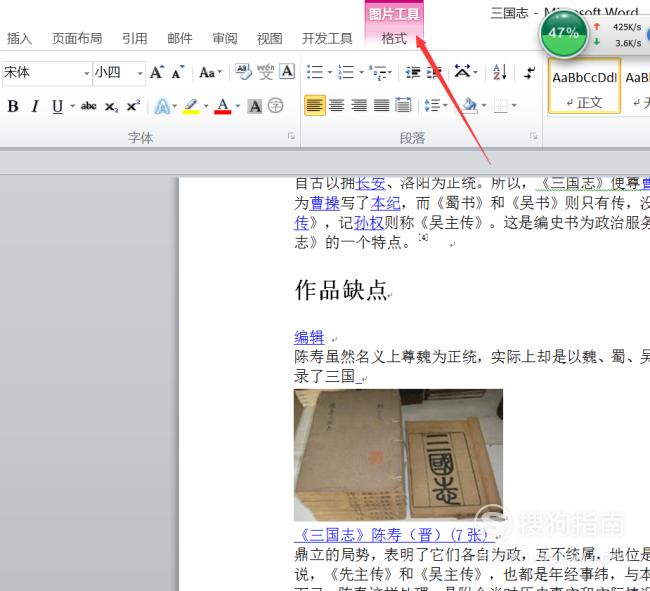Open the Font dialog launcher
This screenshot has width=650, height=591.
[x=291, y=136]
